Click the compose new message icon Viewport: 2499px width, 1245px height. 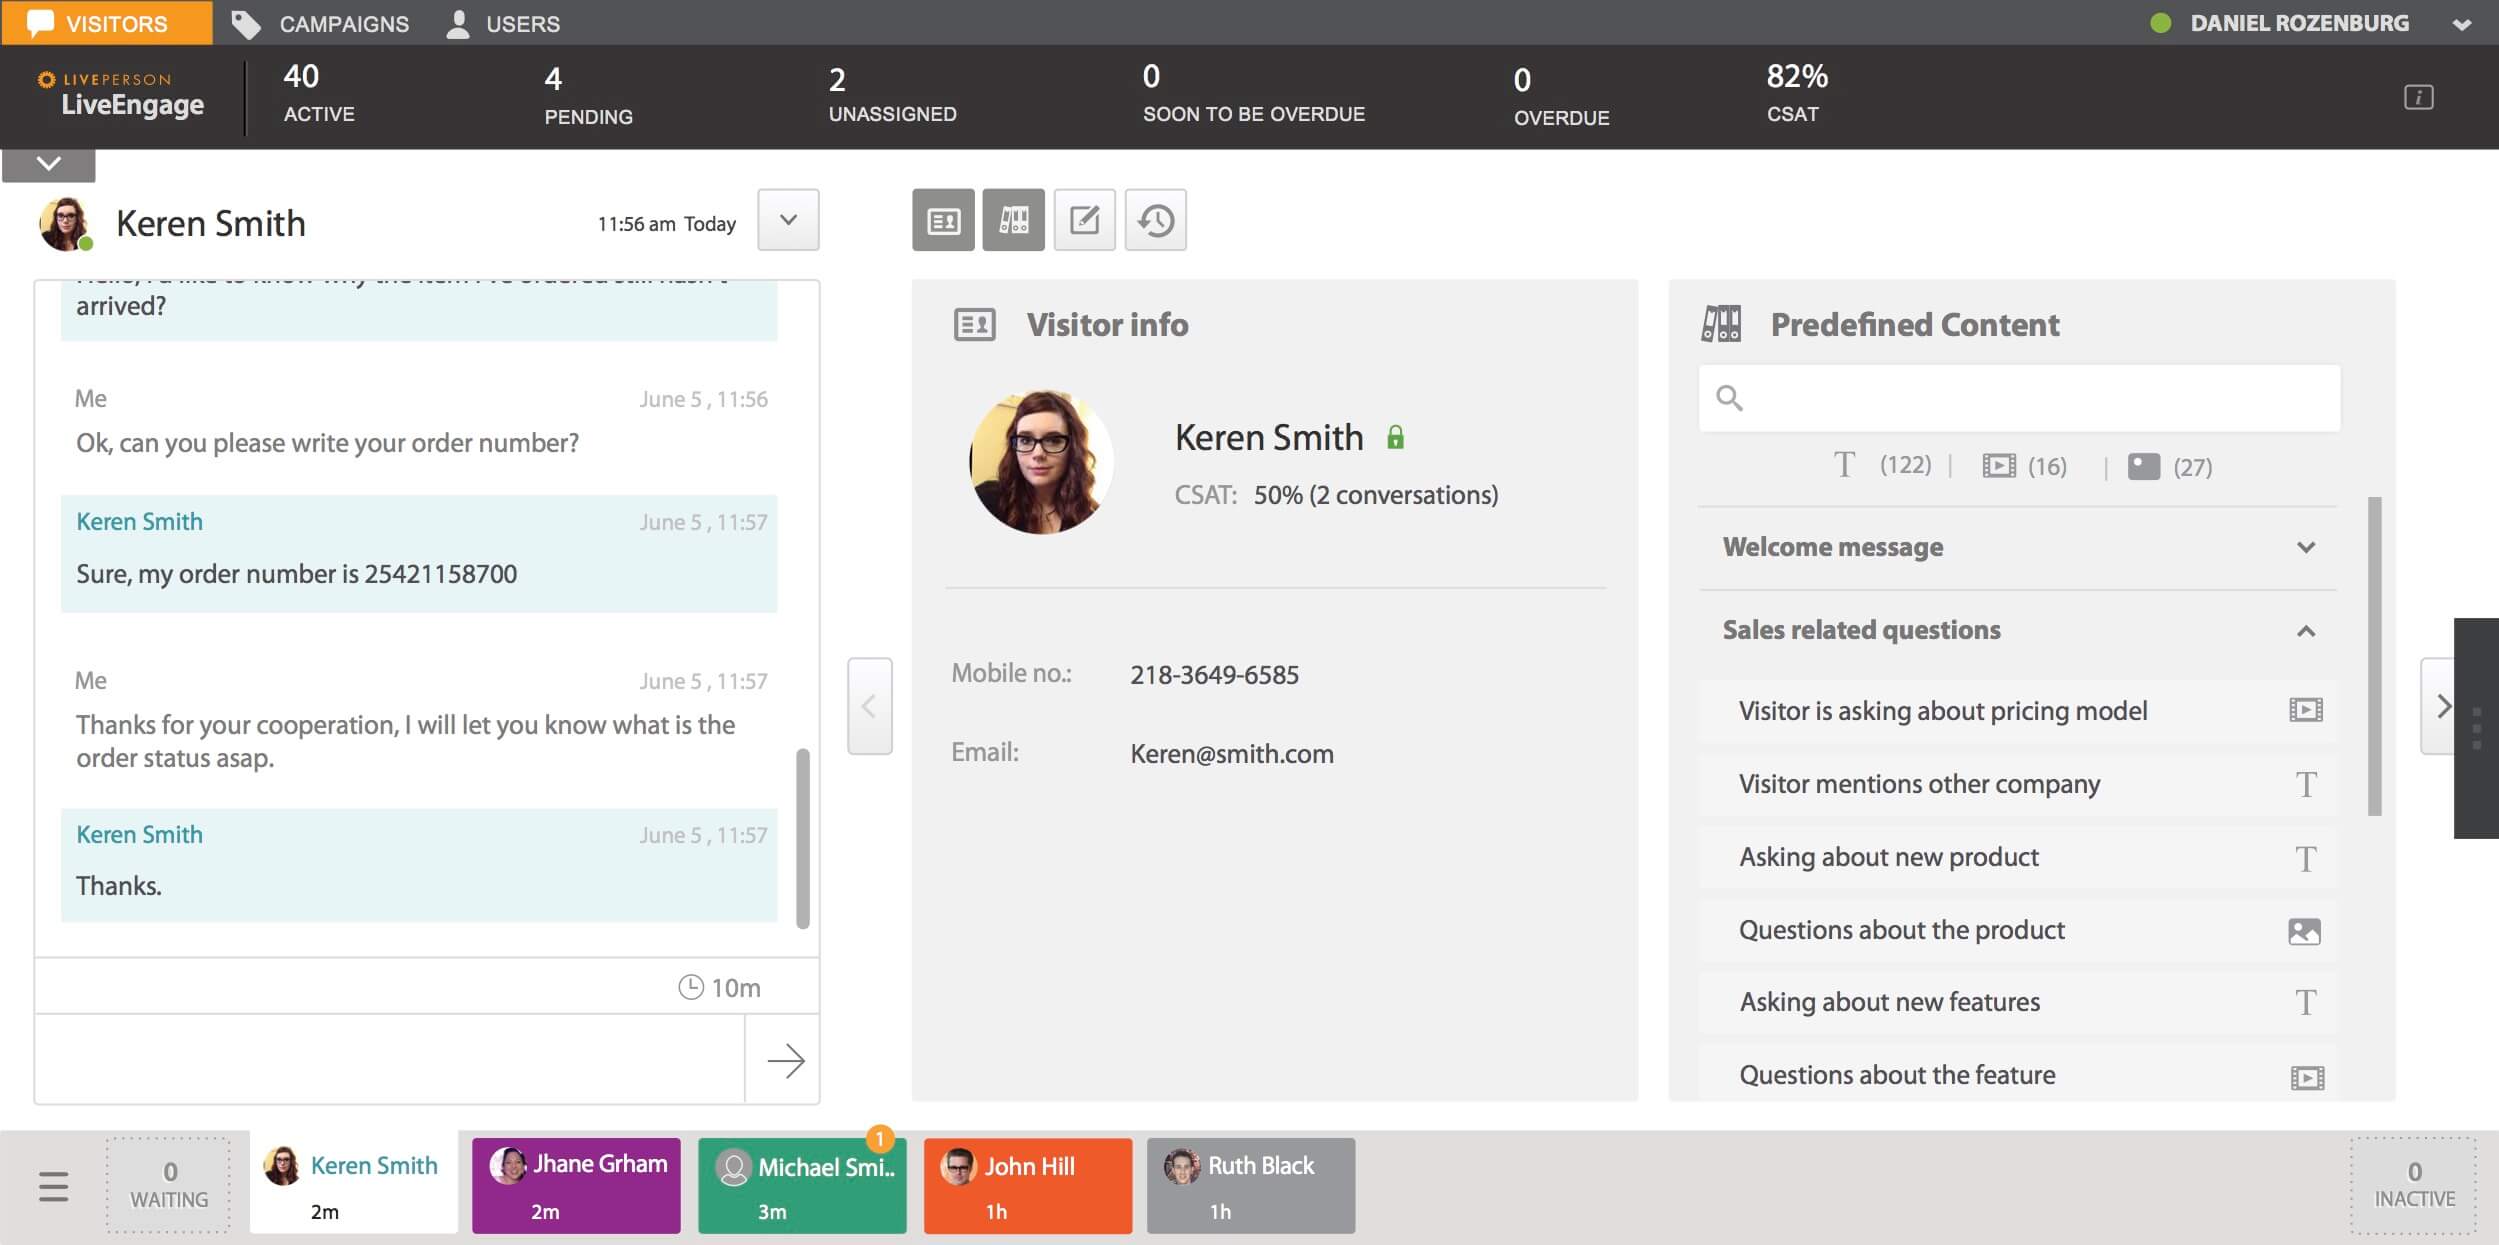point(1082,220)
